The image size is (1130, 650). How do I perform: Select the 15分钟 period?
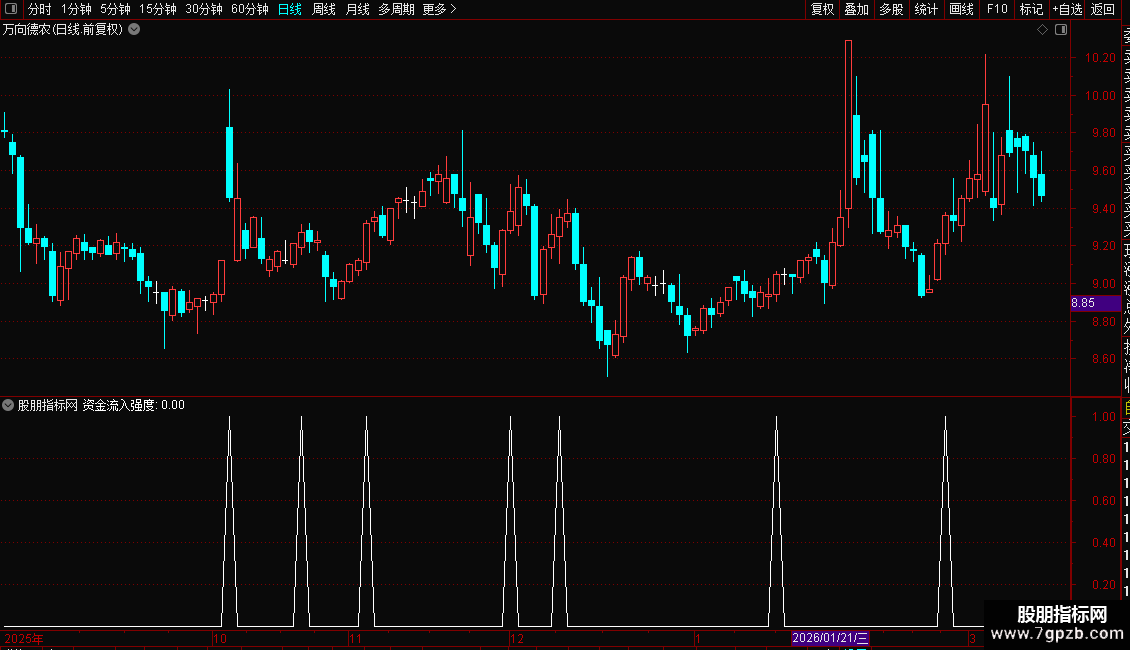coord(157,9)
